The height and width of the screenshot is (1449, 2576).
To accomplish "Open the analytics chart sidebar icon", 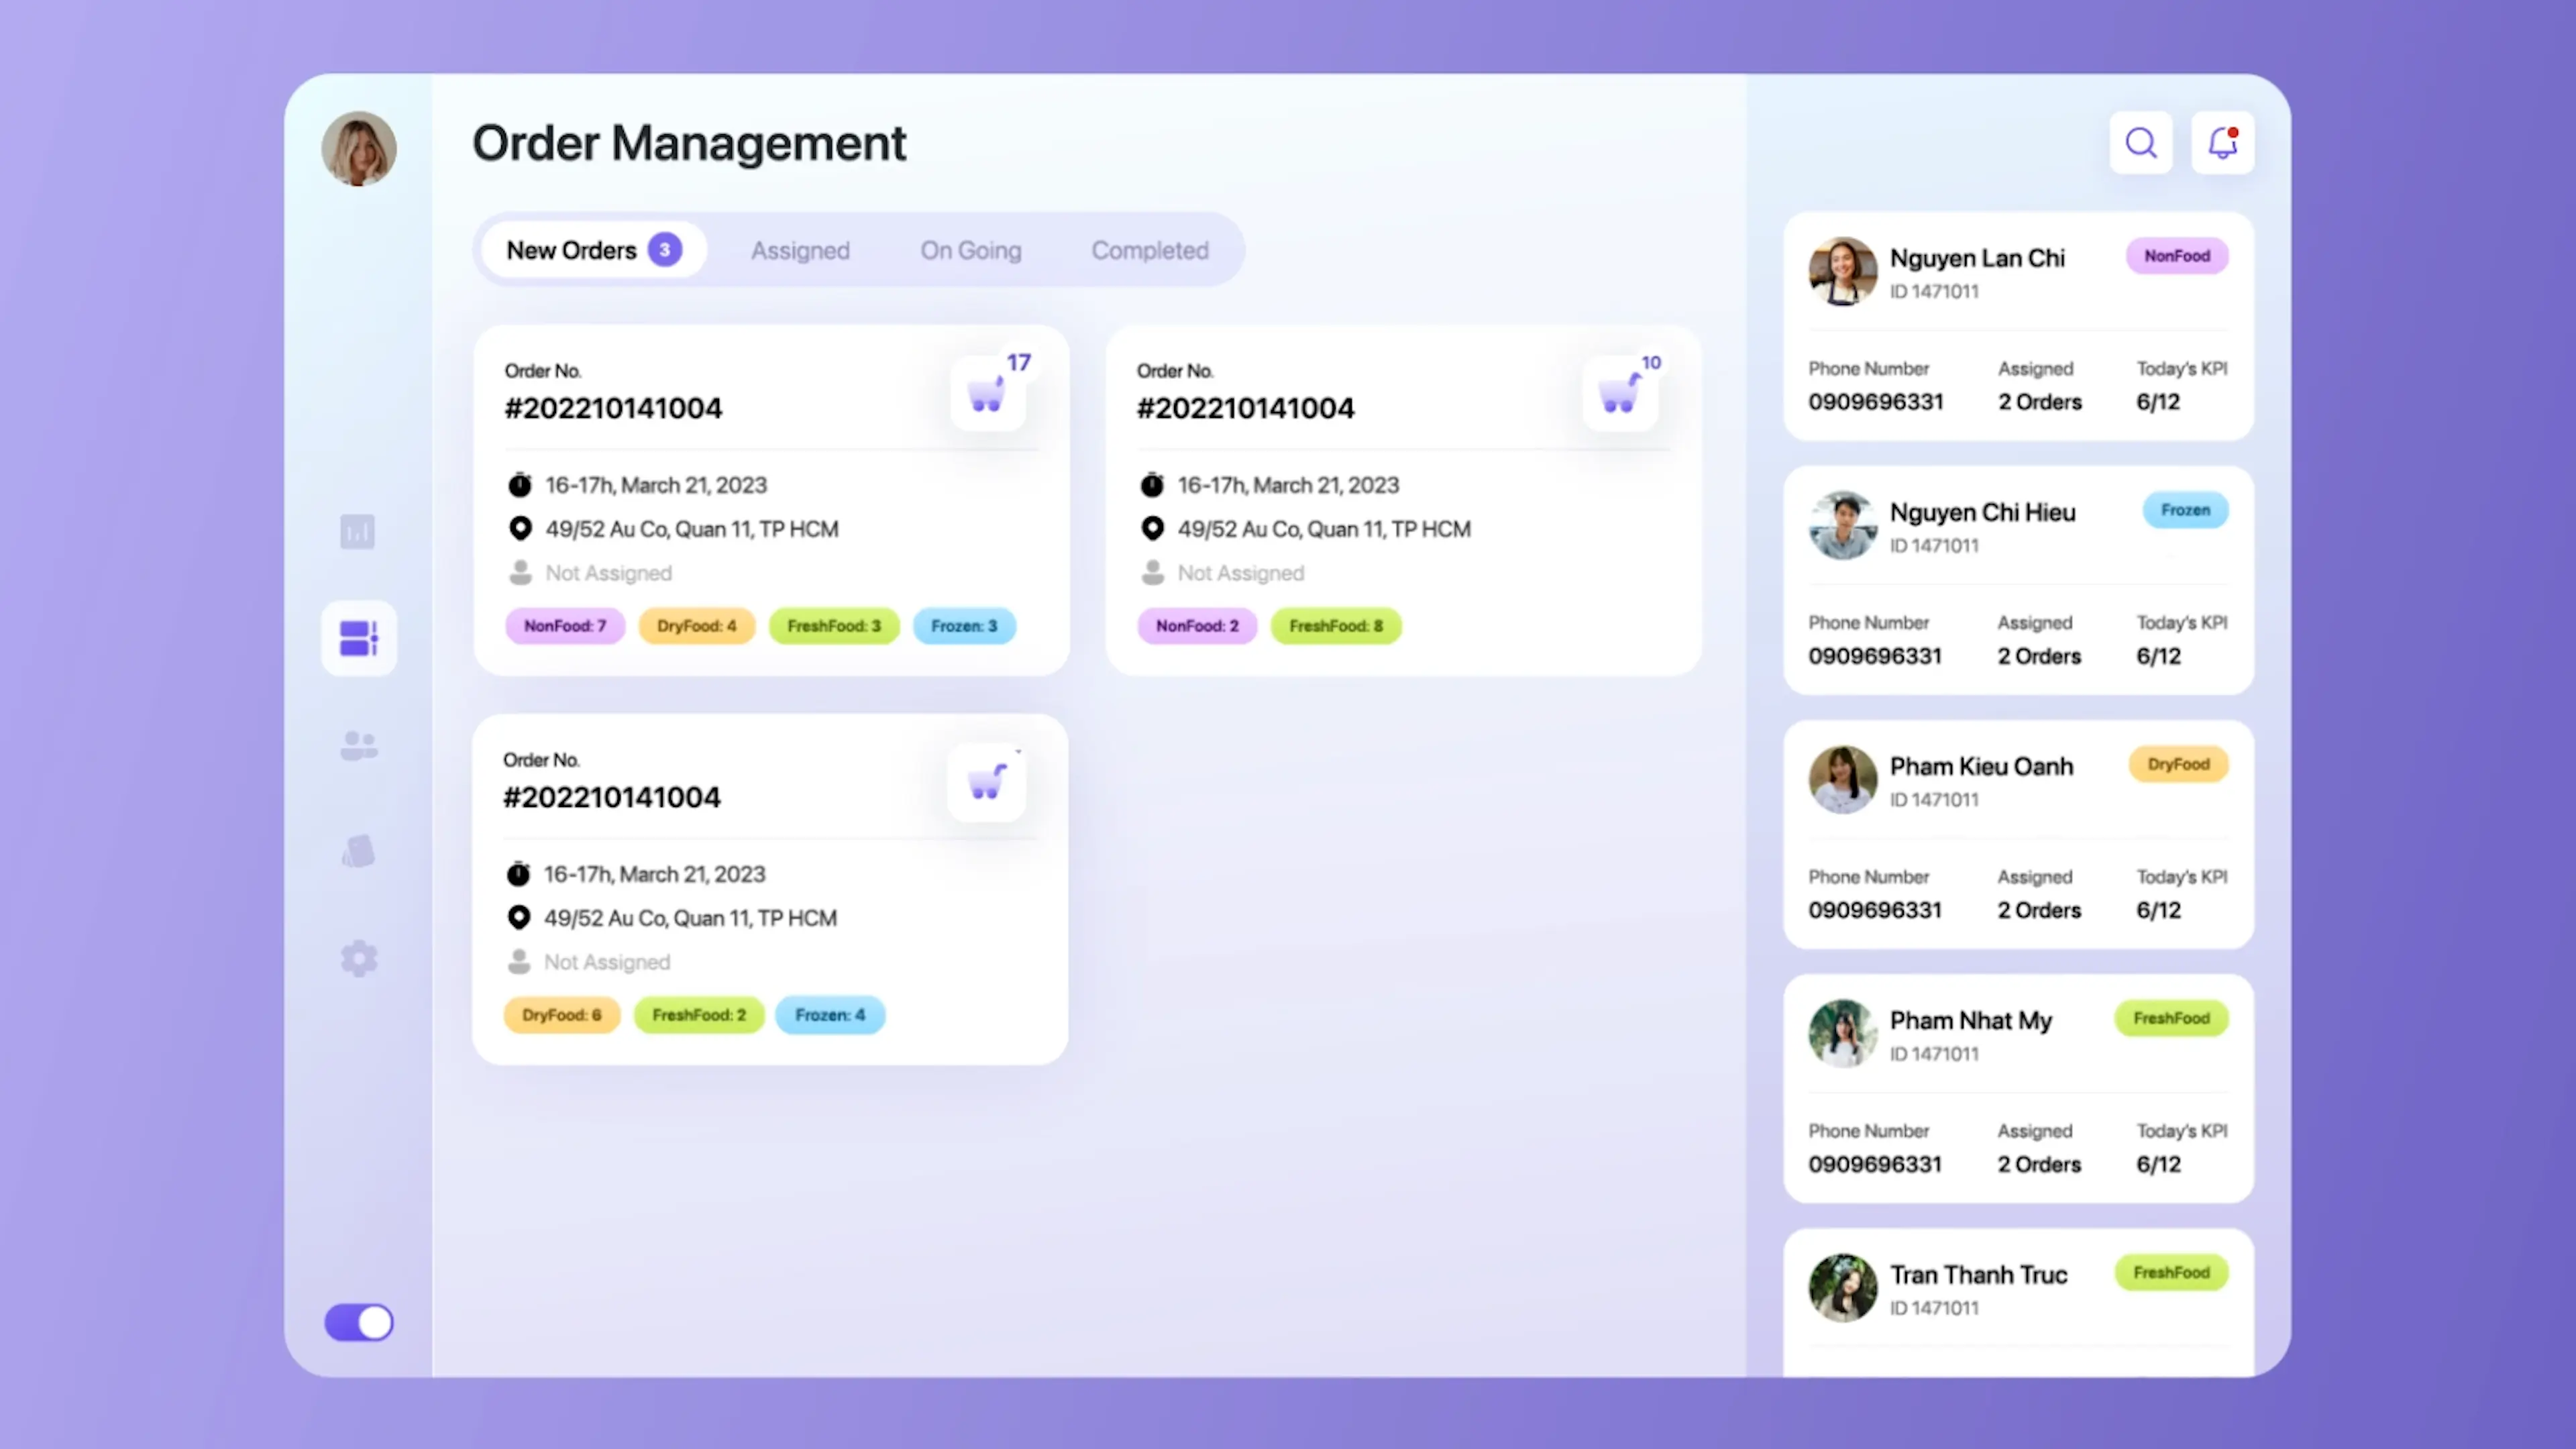I will [358, 532].
